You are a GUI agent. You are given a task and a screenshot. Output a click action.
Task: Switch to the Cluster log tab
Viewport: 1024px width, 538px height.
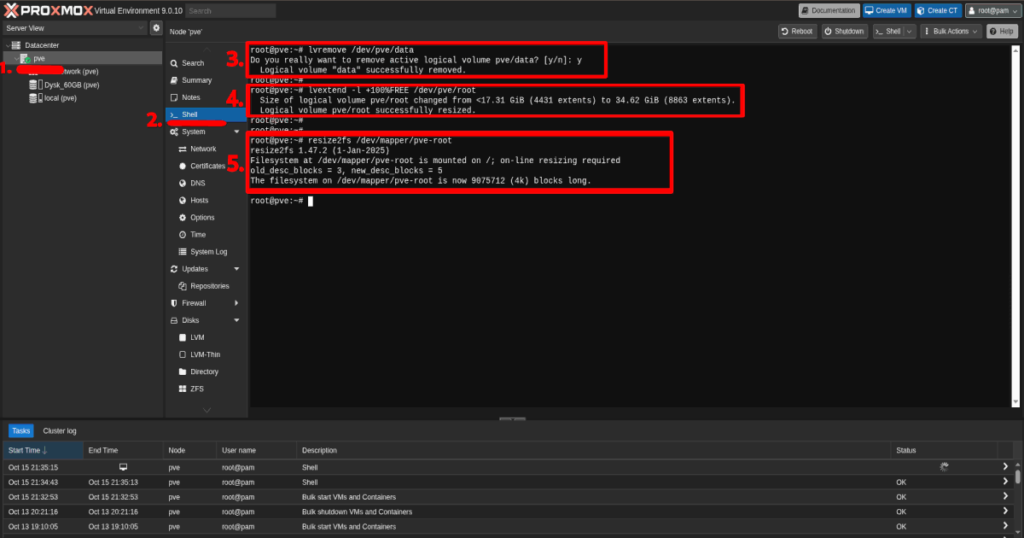pyautogui.click(x=60, y=431)
